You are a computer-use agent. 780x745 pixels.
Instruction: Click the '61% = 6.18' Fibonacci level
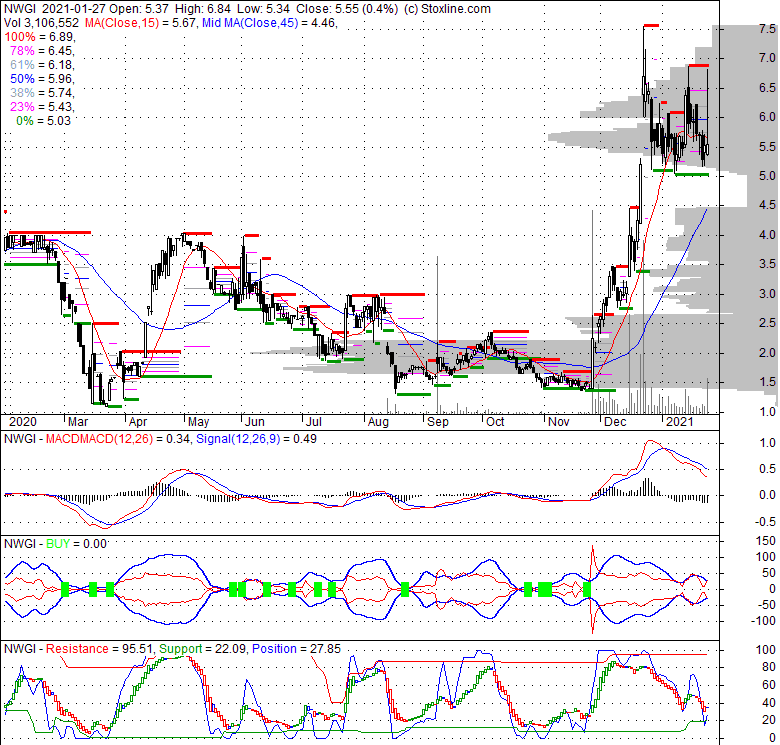click(42, 65)
